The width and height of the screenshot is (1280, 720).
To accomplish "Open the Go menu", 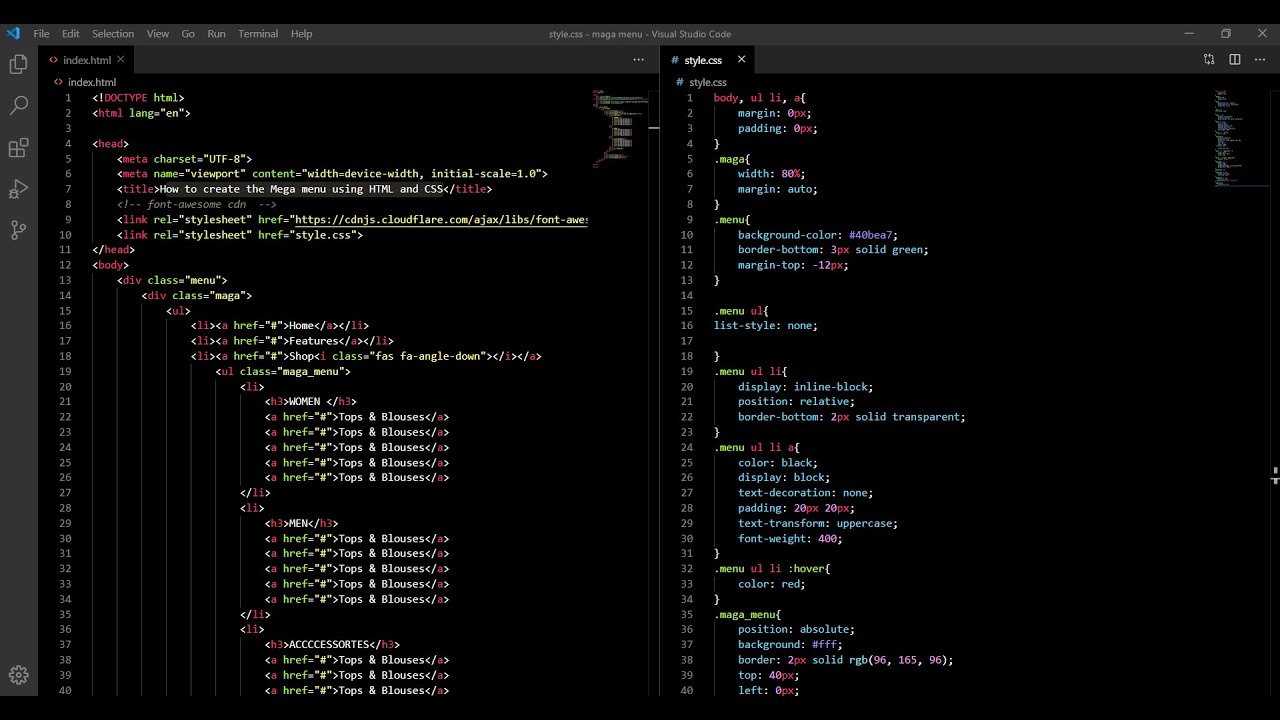I will (x=188, y=33).
